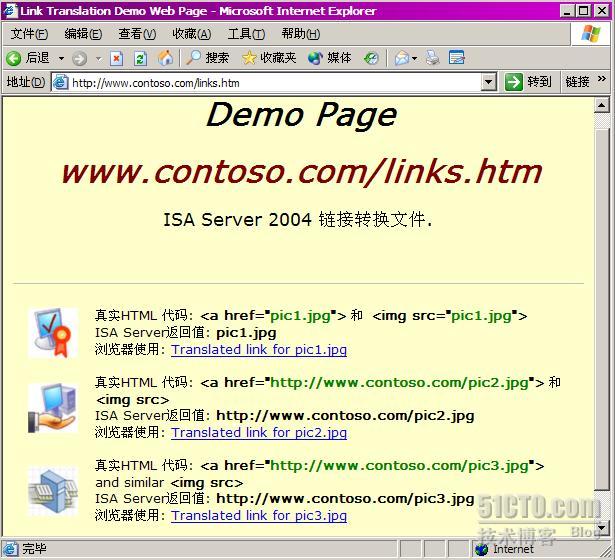Viewport: 615px width, 560px height.
Task: Open the 帮助(H) menu
Action: click(x=301, y=34)
